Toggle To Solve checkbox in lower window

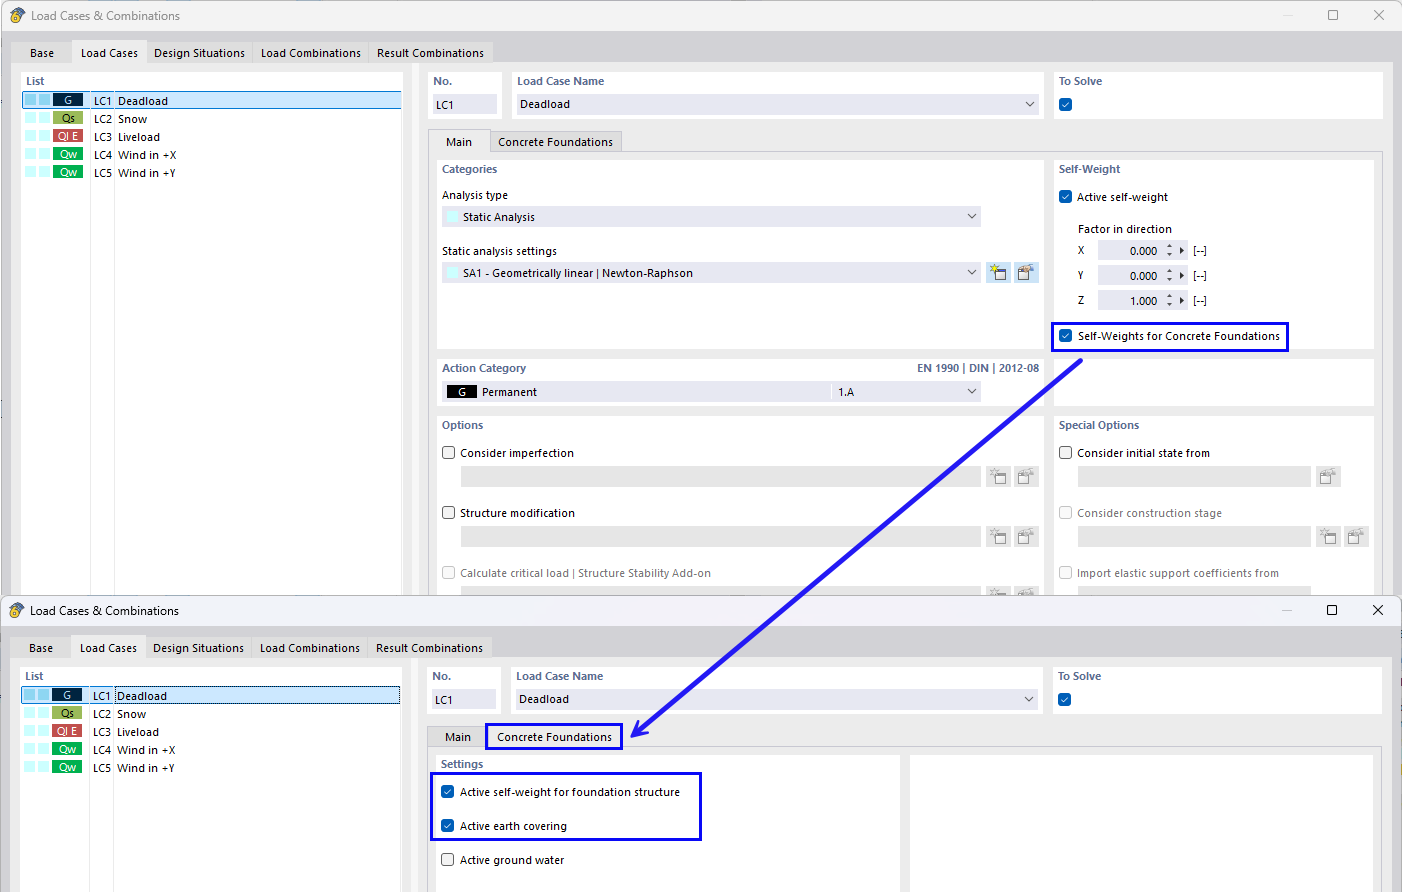(x=1065, y=700)
